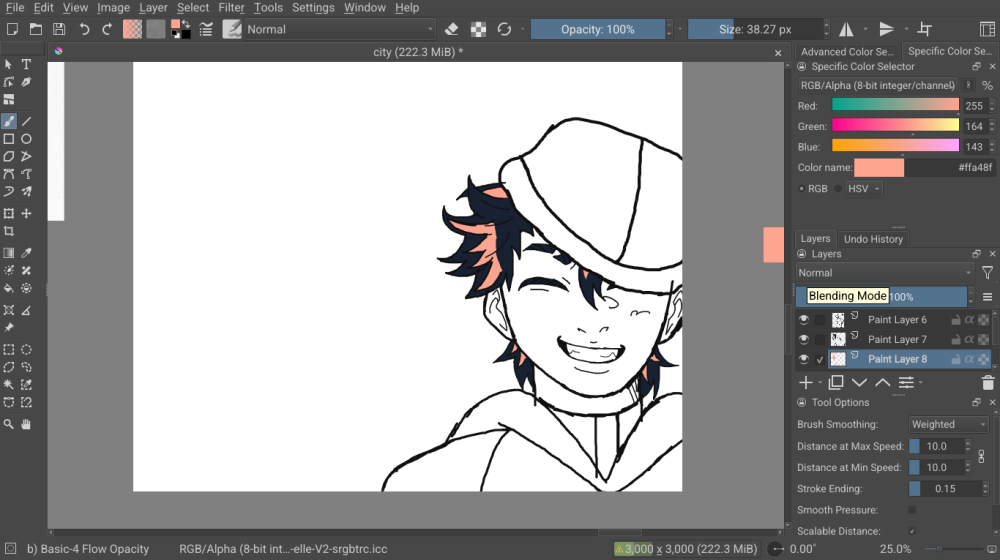The image size is (1000, 560).
Task: Hide Paint Layer 7 eye icon
Action: (x=804, y=339)
